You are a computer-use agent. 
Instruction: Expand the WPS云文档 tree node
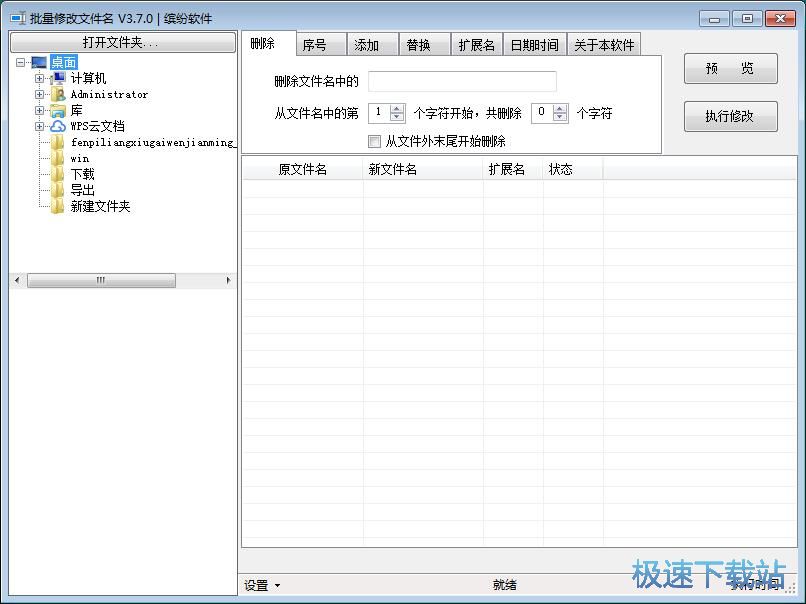(x=40, y=126)
